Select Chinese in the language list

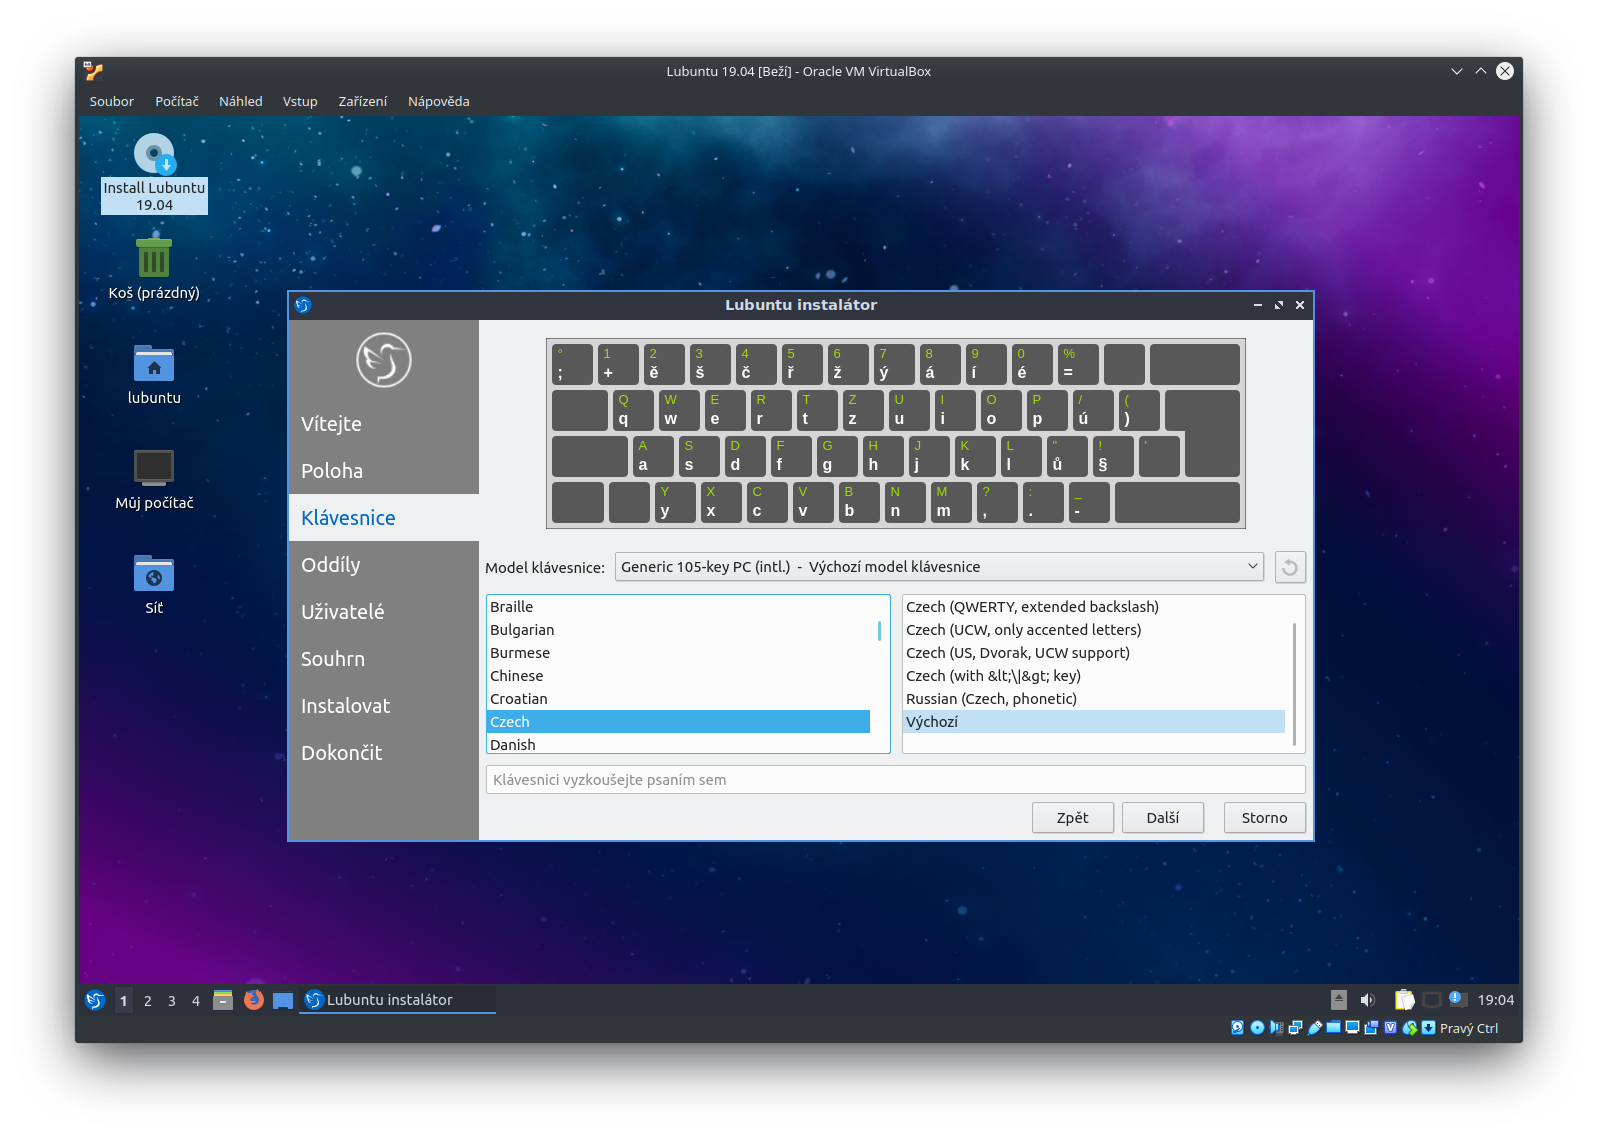(x=679, y=676)
